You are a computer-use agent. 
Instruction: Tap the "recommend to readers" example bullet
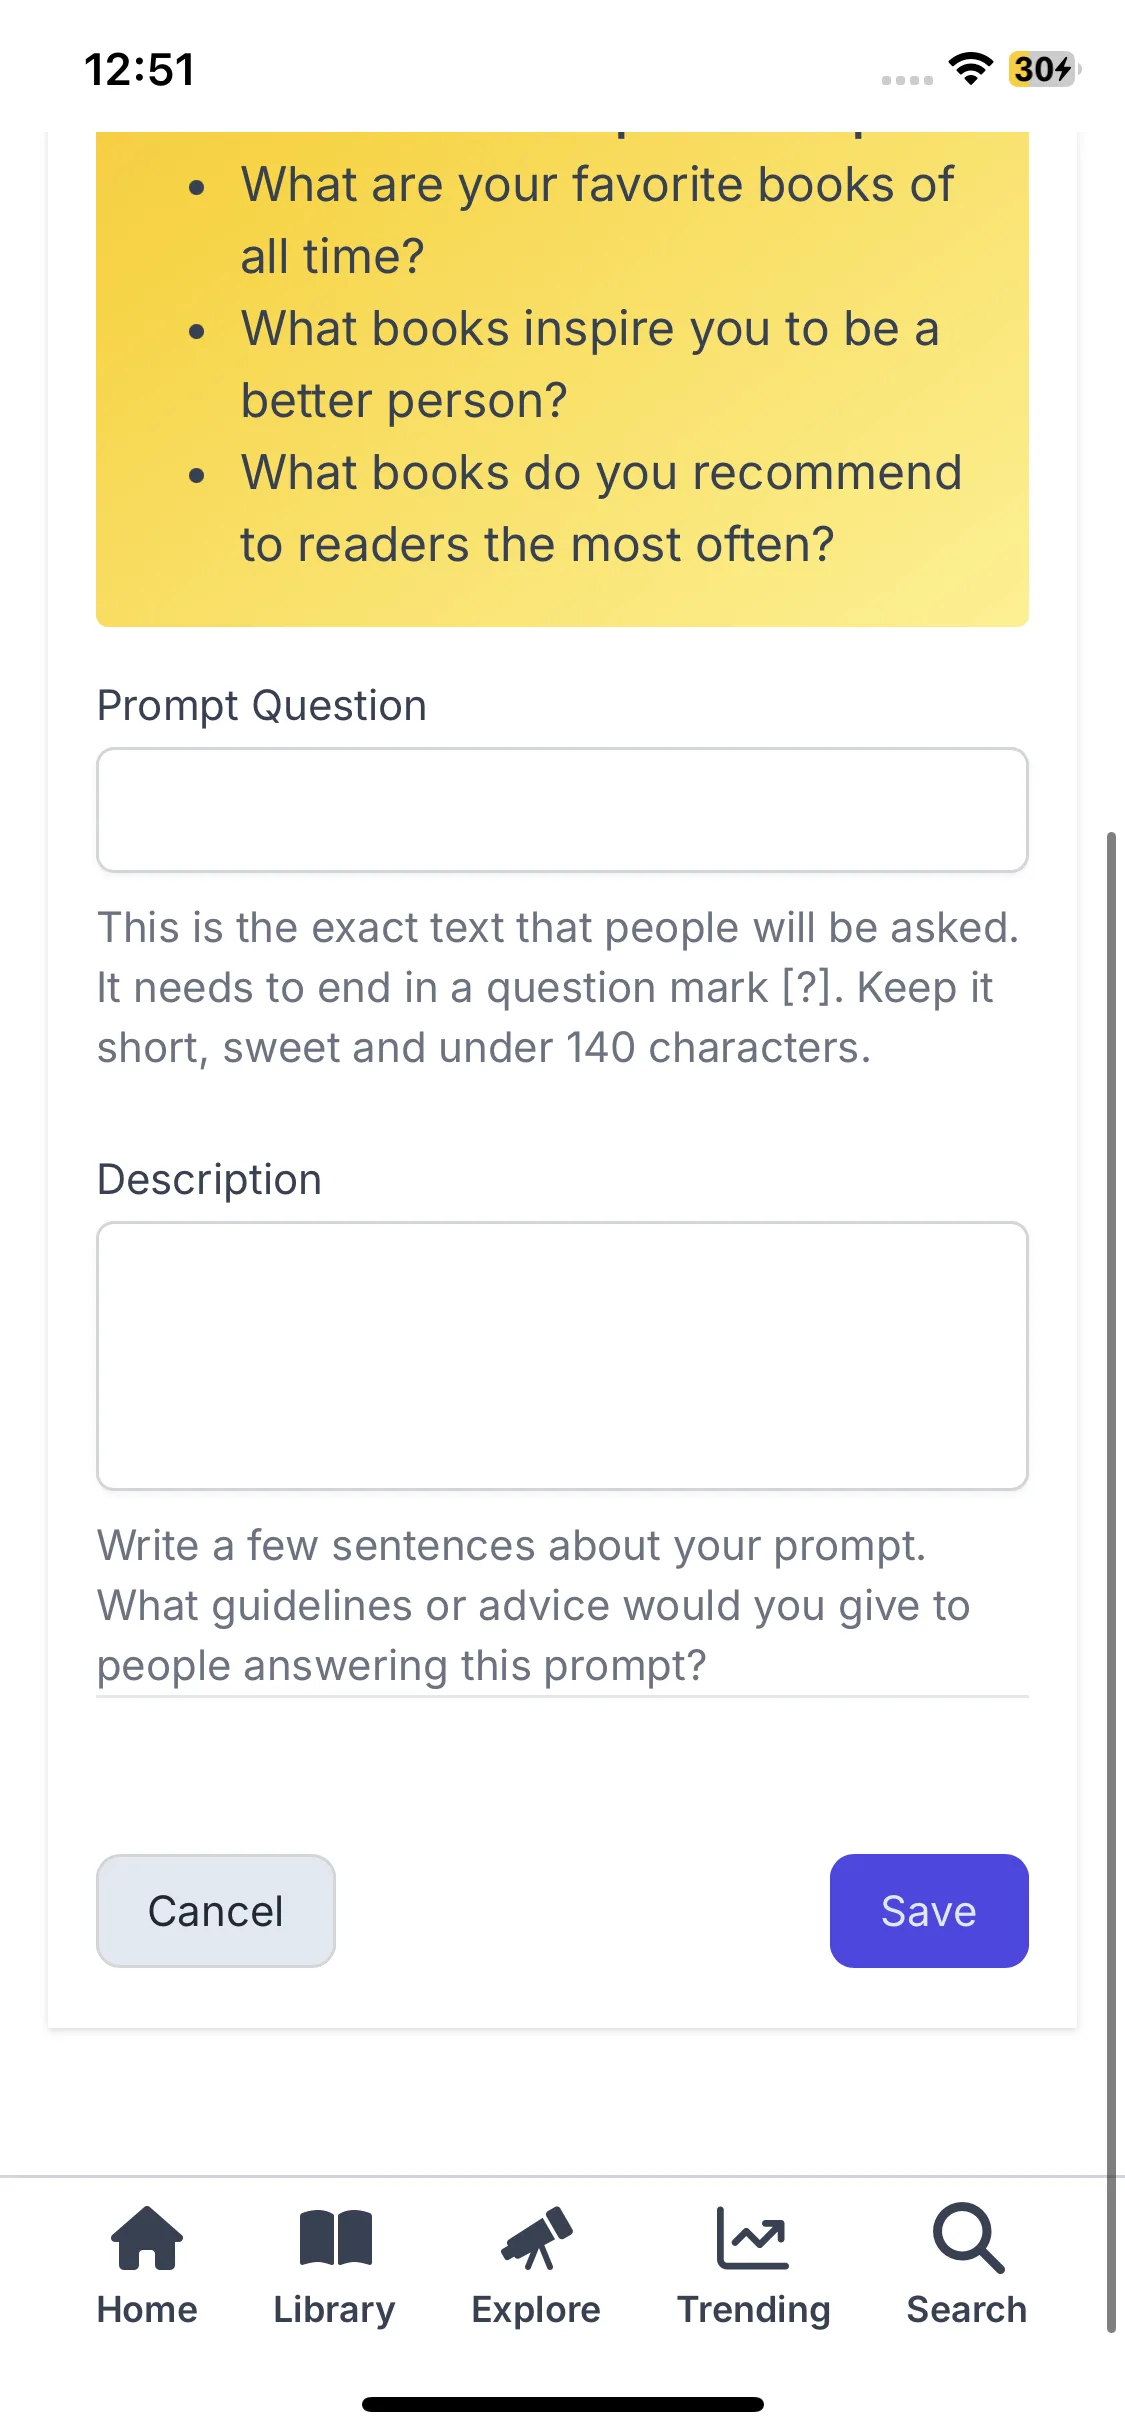click(600, 508)
